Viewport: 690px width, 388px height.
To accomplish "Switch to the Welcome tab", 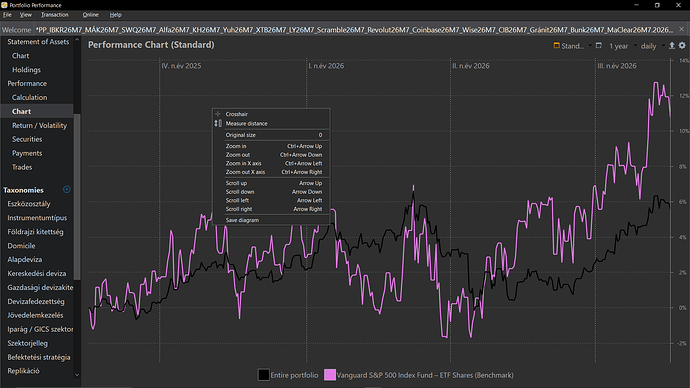I will point(16,30).
